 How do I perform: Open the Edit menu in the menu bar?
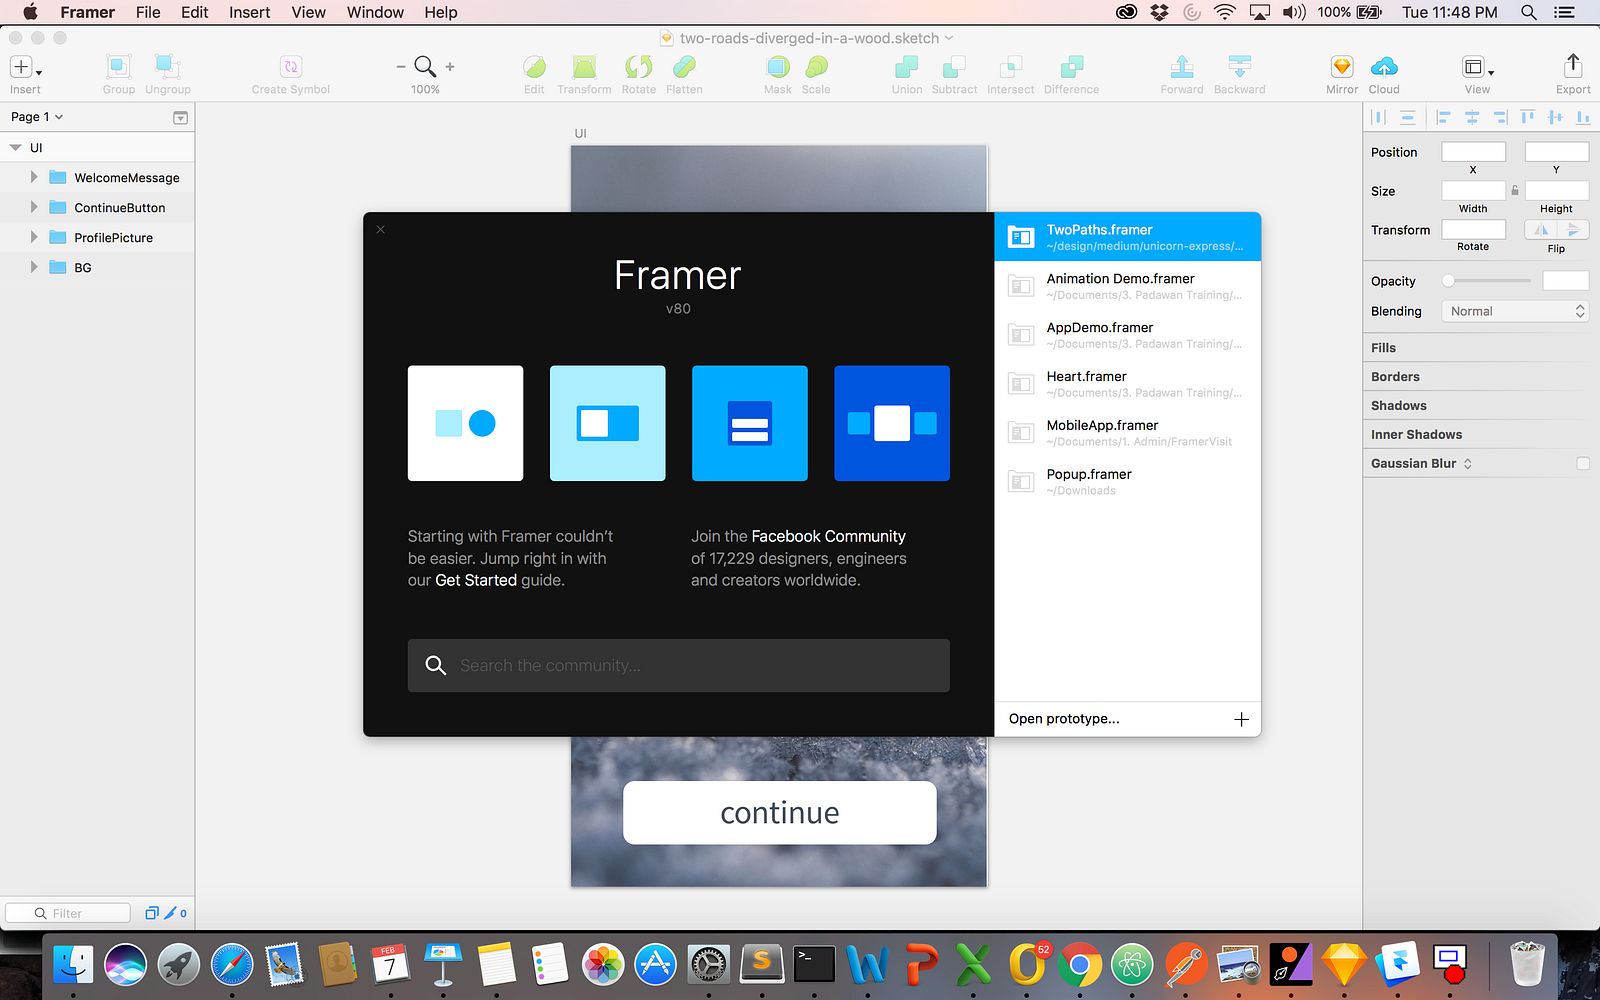(x=195, y=12)
